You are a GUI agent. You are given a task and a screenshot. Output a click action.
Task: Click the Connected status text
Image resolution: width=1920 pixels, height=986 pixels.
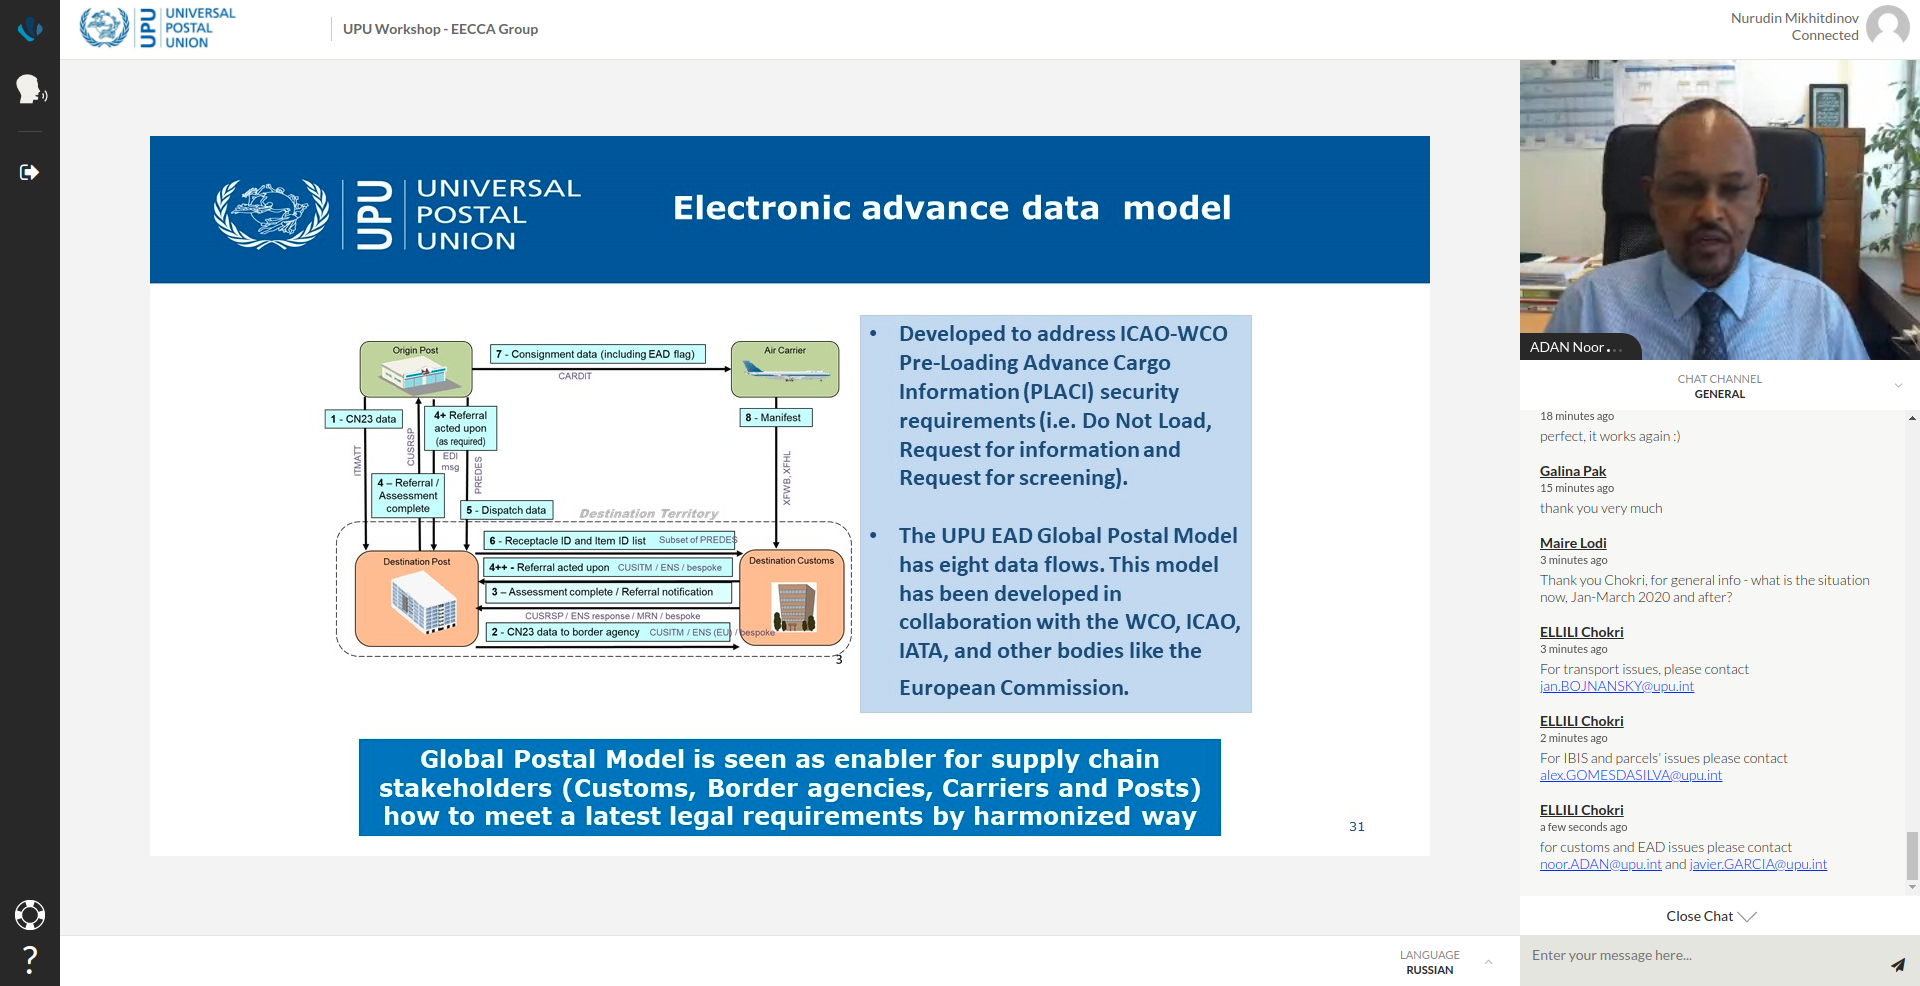1824,35
